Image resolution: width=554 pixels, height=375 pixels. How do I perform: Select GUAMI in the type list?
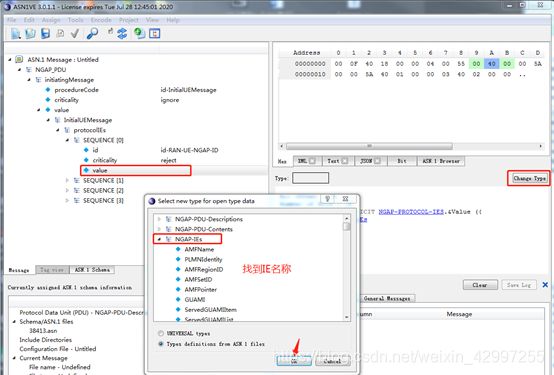point(195,299)
